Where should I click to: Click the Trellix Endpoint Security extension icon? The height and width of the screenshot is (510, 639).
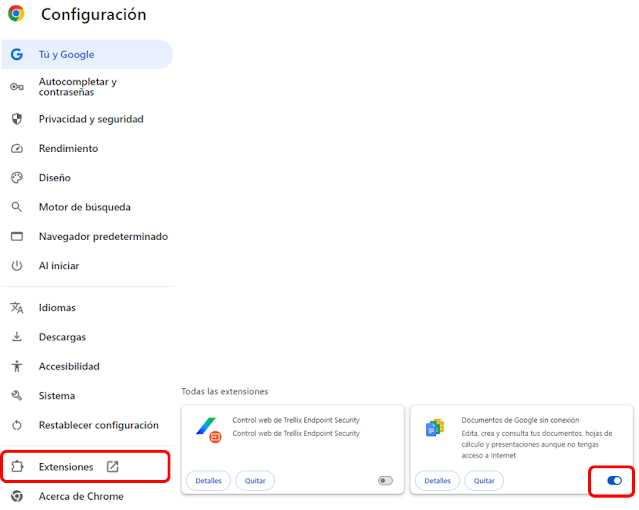[209, 430]
